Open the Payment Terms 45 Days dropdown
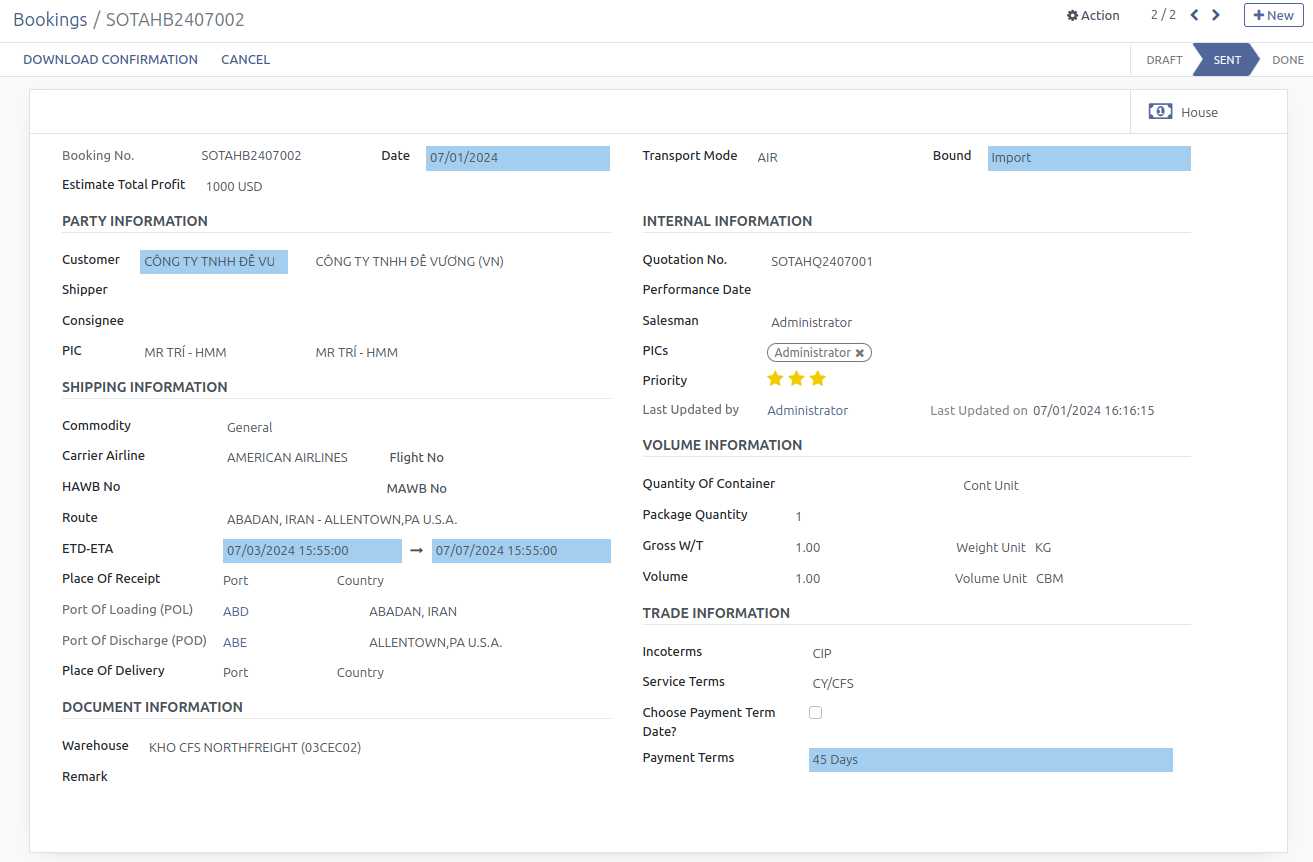The height and width of the screenshot is (862, 1313). [x=989, y=760]
